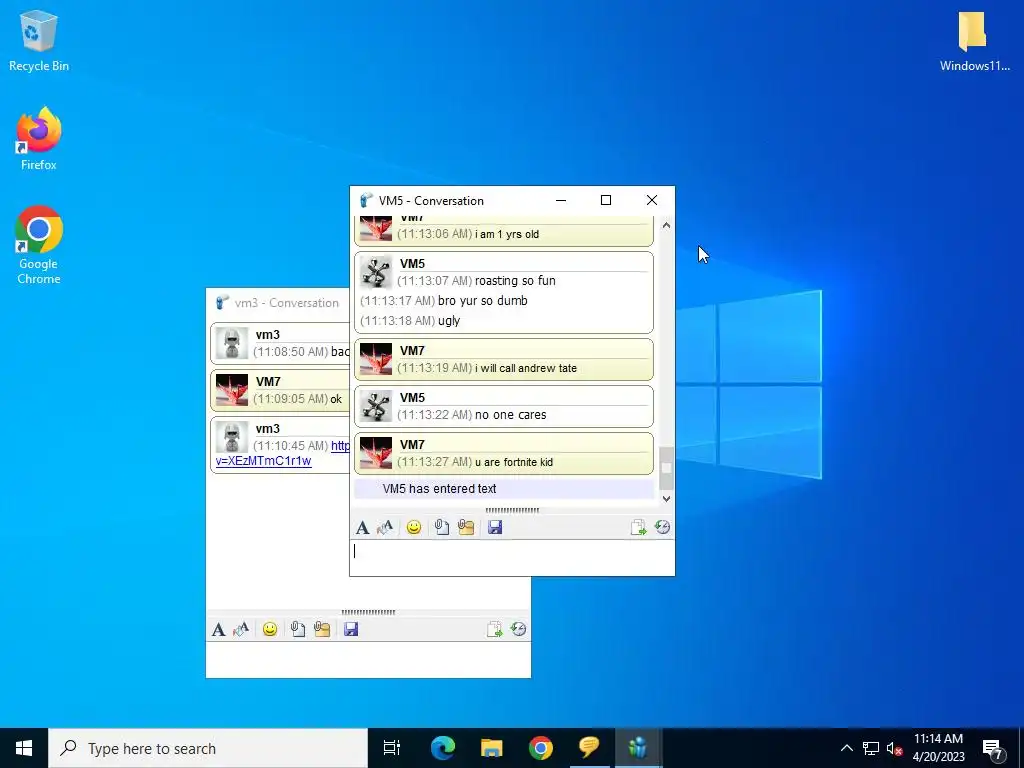Image resolution: width=1024 pixels, height=768 pixels.
Task: Click VM5 Conversation window title icon
Action: tap(366, 200)
